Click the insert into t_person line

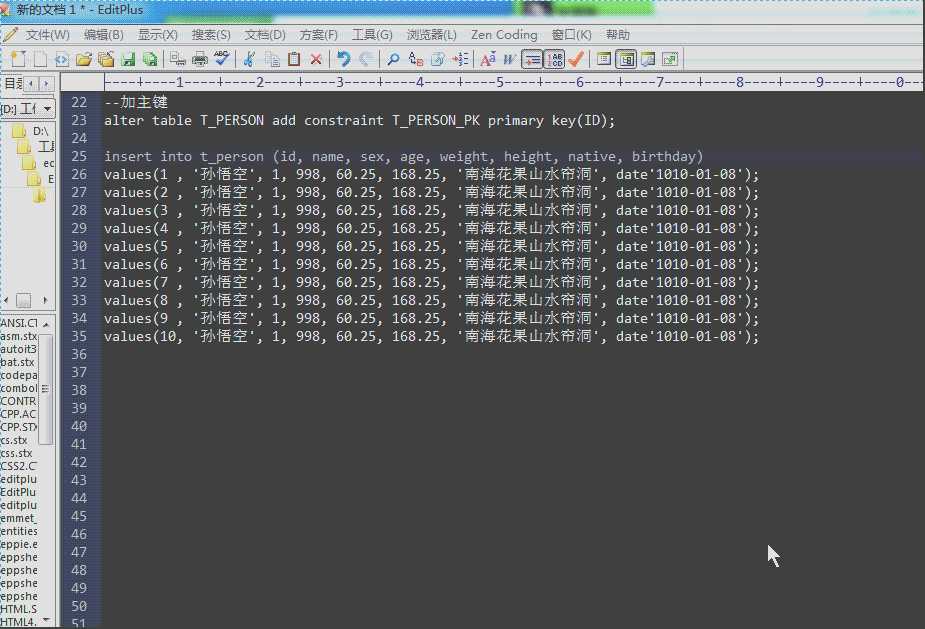pos(404,157)
